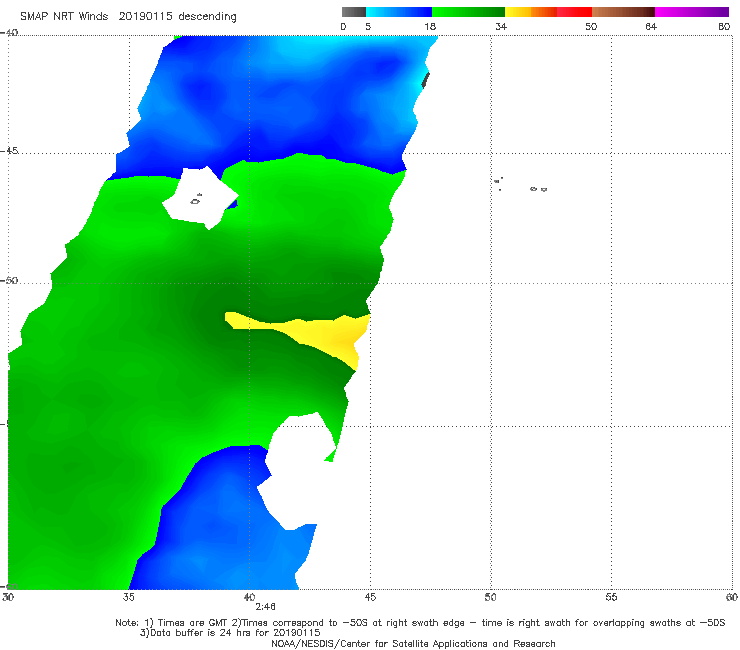Click the longitude axis label "30"

(8, 597)
